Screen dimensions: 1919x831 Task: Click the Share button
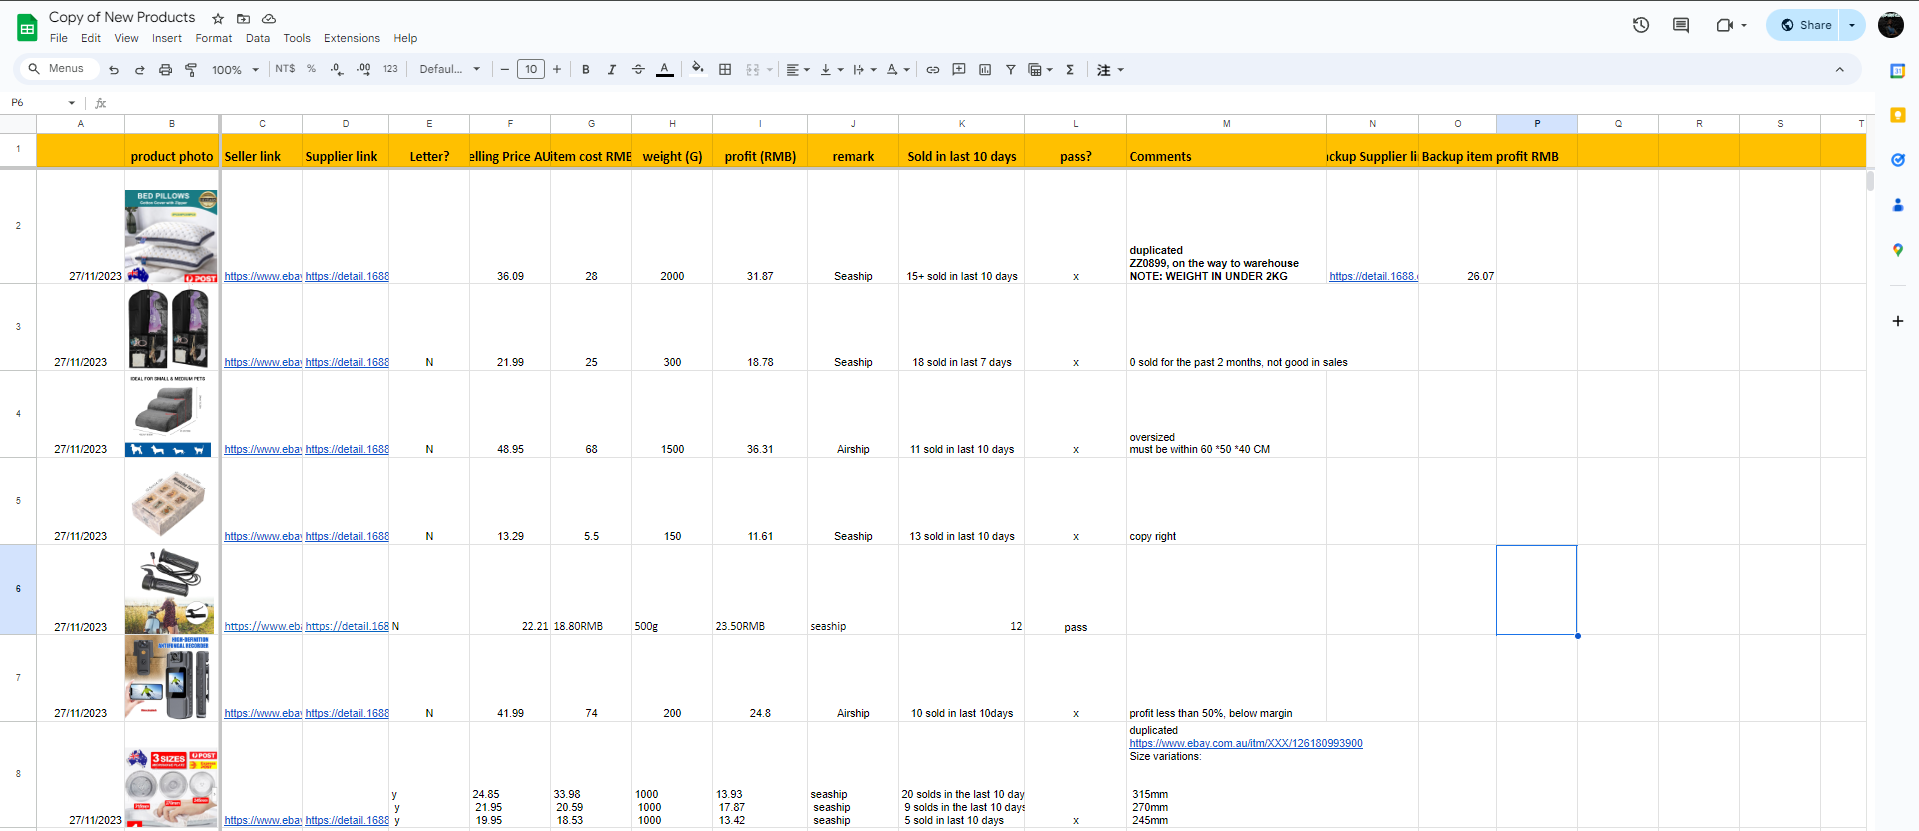[x=1805, y=25]
